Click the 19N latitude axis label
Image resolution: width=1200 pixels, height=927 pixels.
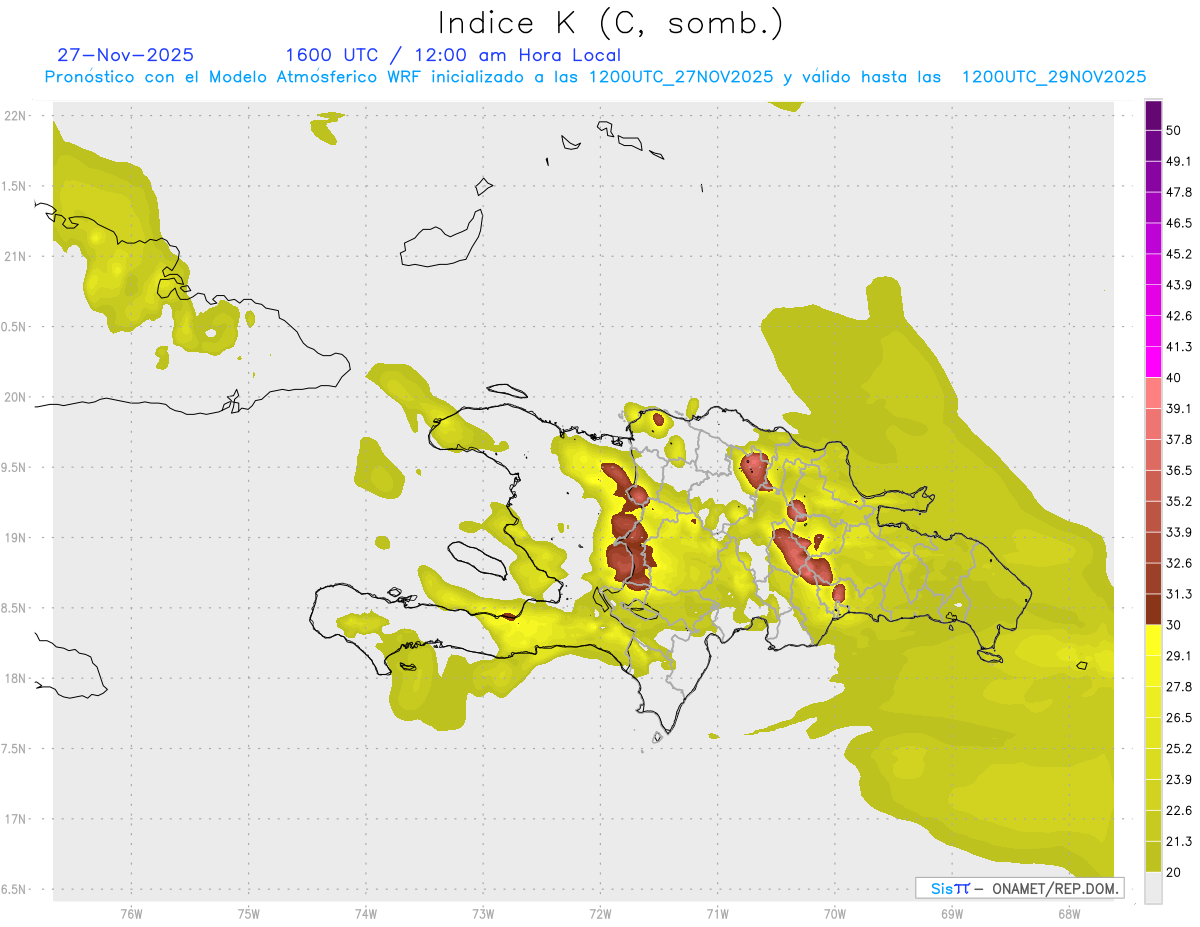tap(15, 538)
